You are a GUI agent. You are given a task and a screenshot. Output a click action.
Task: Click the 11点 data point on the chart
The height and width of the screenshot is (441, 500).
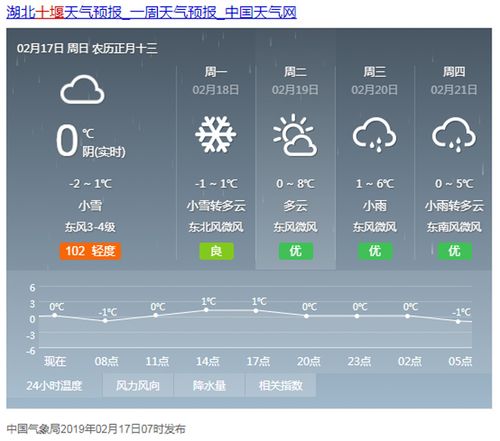(x=156, y=315)
